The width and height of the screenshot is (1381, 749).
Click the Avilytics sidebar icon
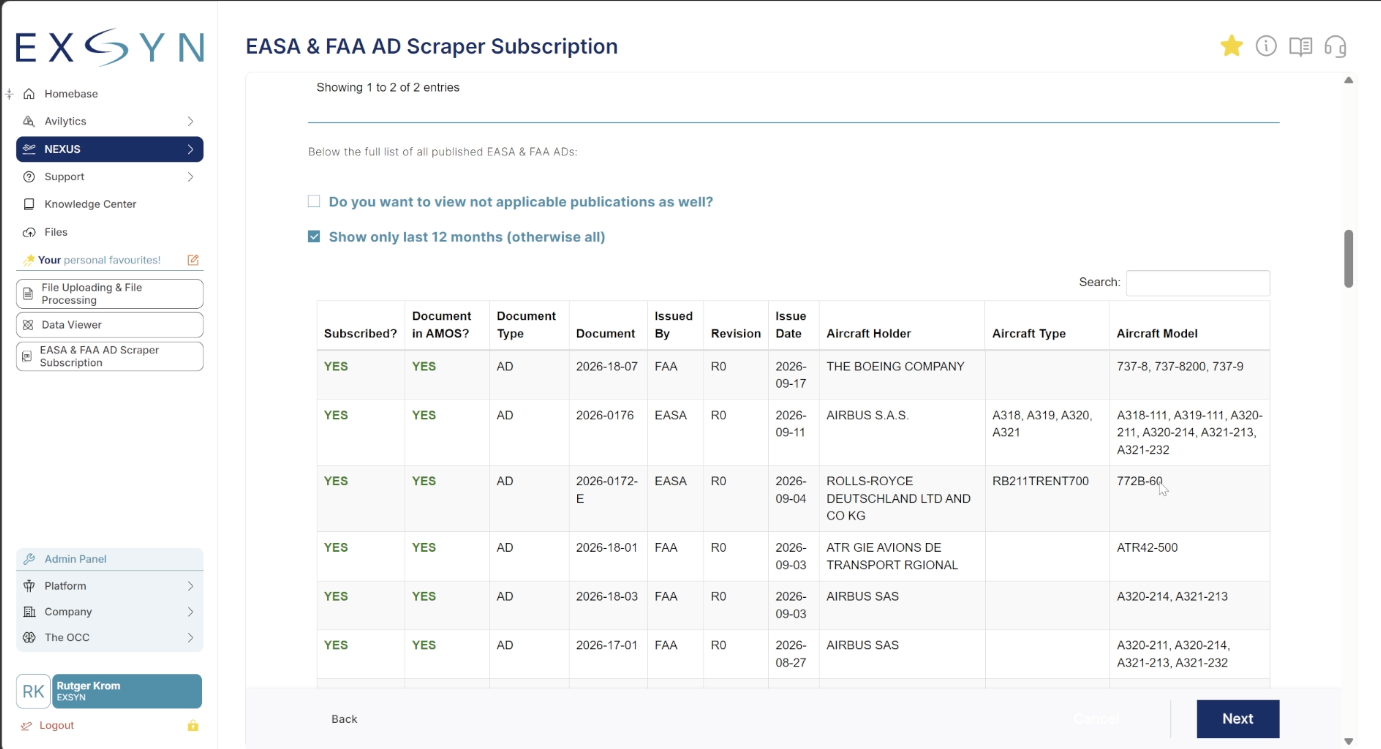pyautogui.click(x=29, y=121)
